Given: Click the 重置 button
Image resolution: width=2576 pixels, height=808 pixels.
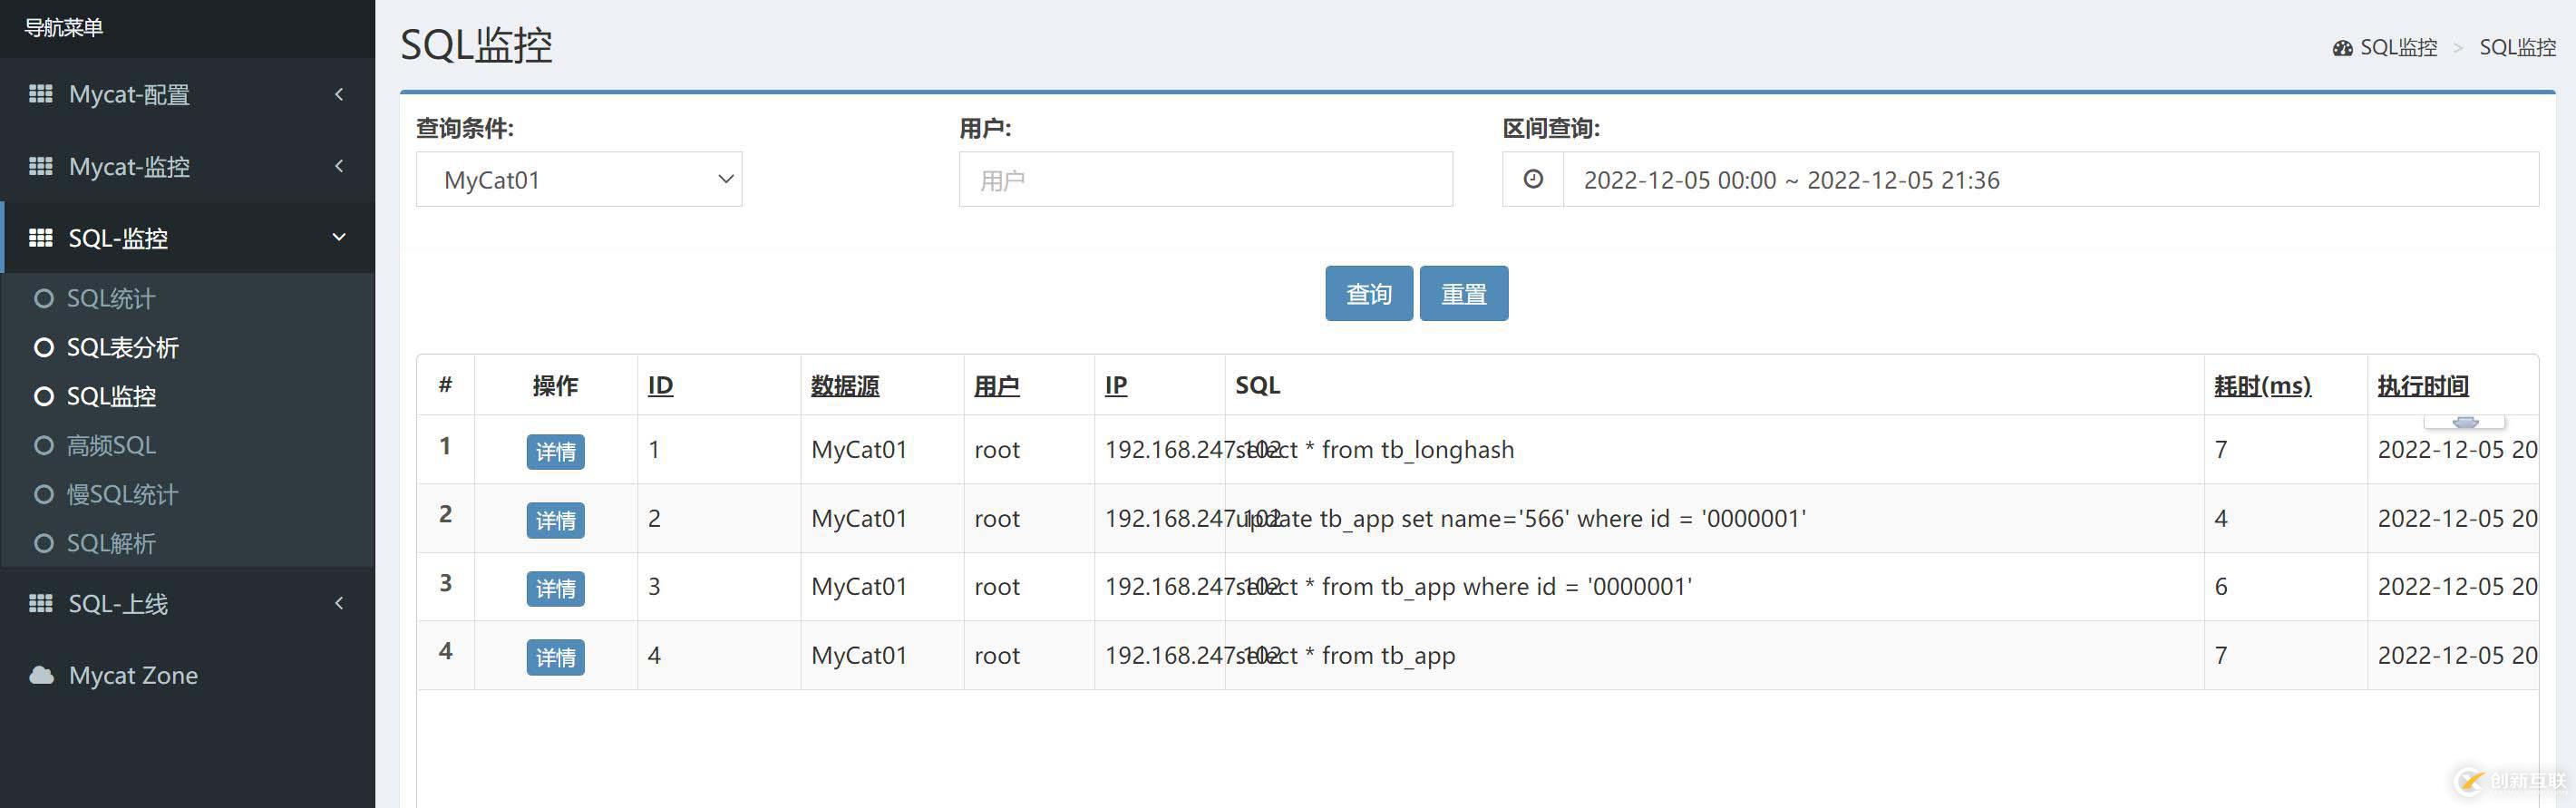Looking at the screenshot, I should coord(1463,294).
